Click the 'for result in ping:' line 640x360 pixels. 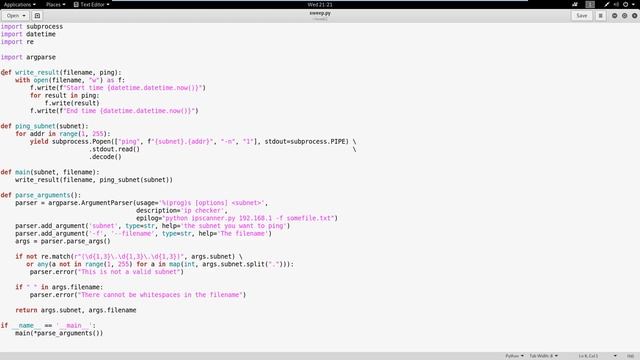[x=64, y=96]
